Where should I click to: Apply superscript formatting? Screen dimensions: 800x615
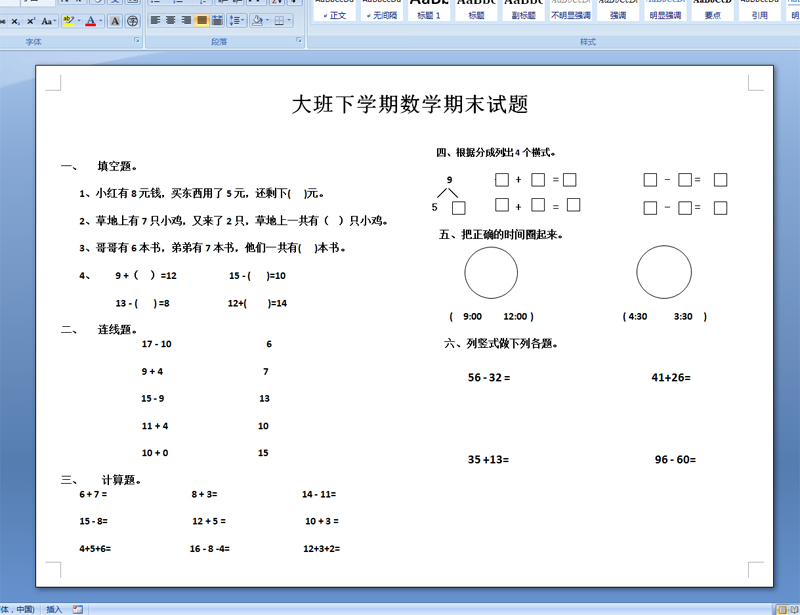click(31, 21)
